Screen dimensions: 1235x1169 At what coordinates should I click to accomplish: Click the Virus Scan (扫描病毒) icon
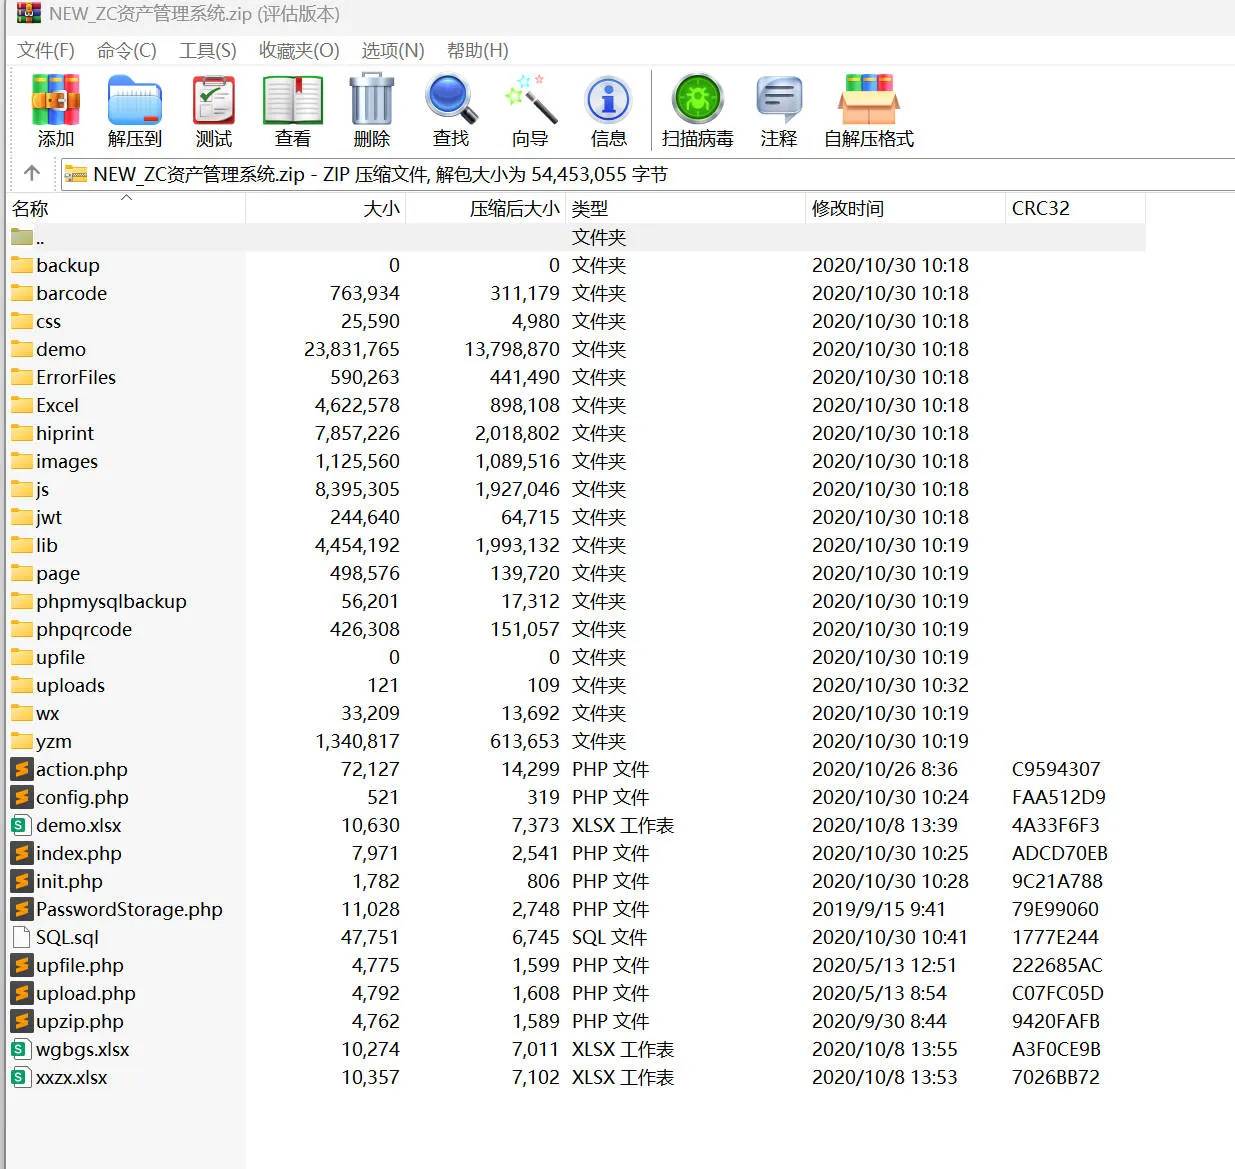pos(698,100)
